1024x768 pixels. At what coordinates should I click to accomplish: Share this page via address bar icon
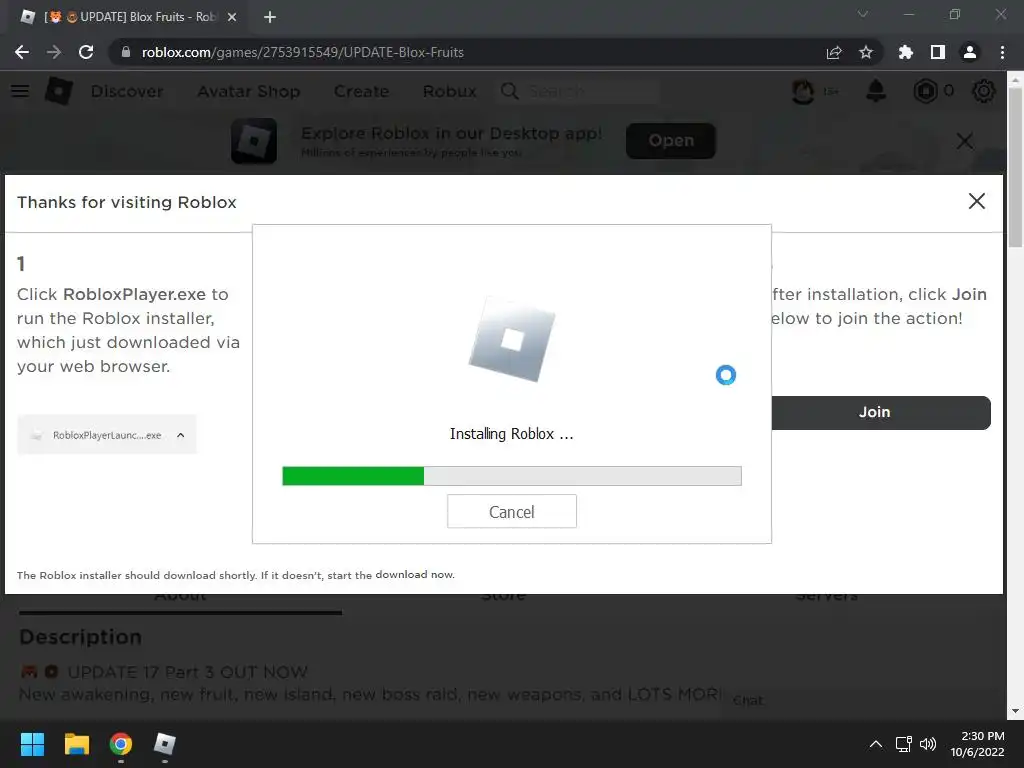click(x=834, y=52)
